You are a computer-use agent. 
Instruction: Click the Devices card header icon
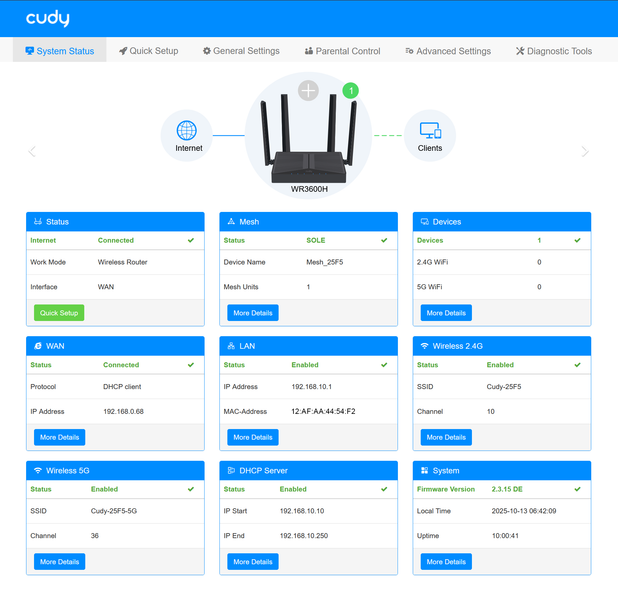(x=424, y=222)
